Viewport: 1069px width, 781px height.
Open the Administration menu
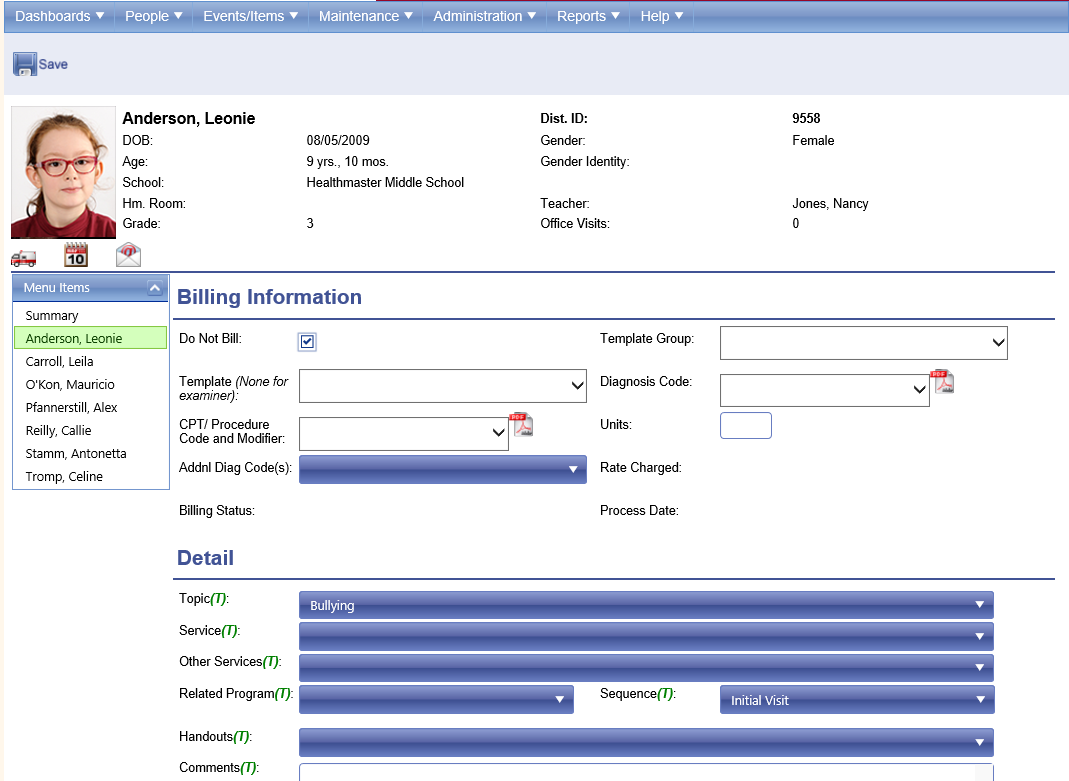tap(484, 16)
